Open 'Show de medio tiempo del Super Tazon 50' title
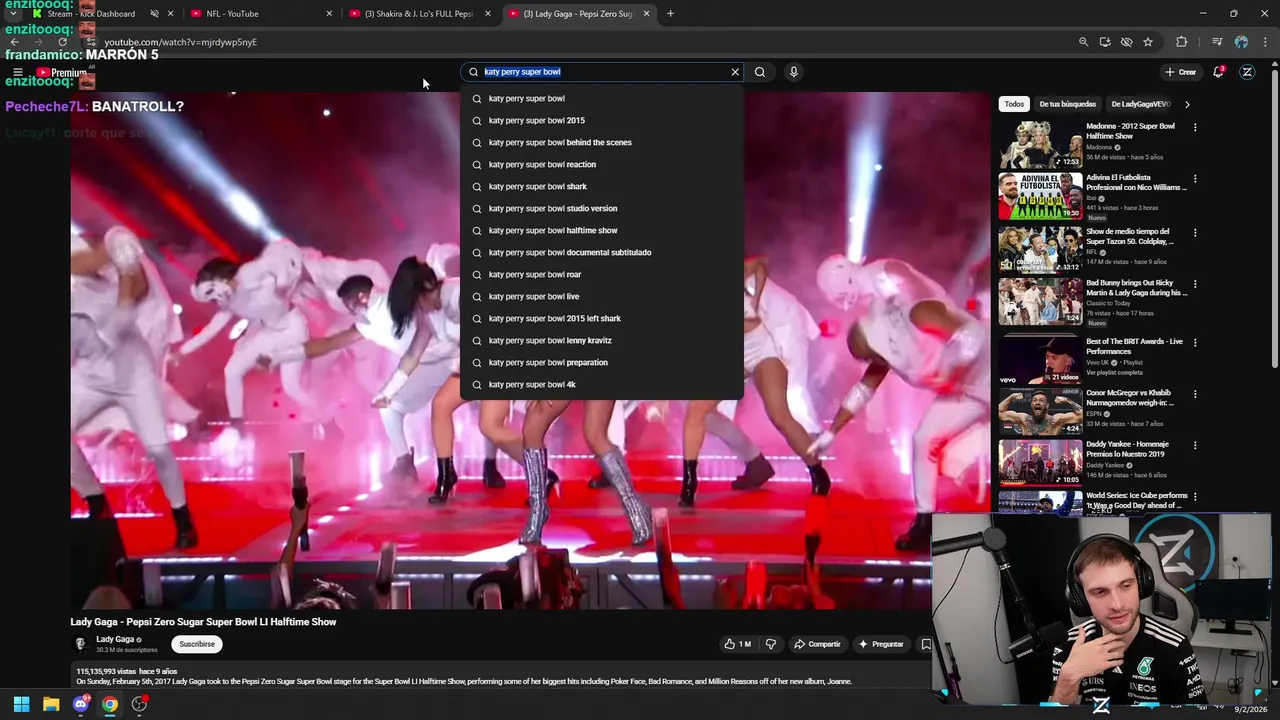Viewport: 1280px width, 720px height. pyautogui.click(x=1130, y=236)
